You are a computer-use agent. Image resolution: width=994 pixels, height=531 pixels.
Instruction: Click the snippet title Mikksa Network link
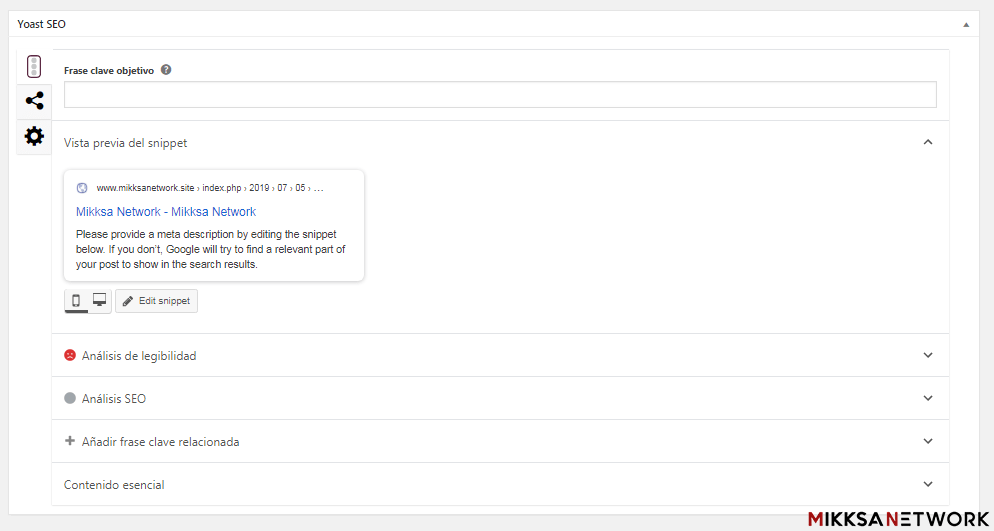[x=166, y=212]
